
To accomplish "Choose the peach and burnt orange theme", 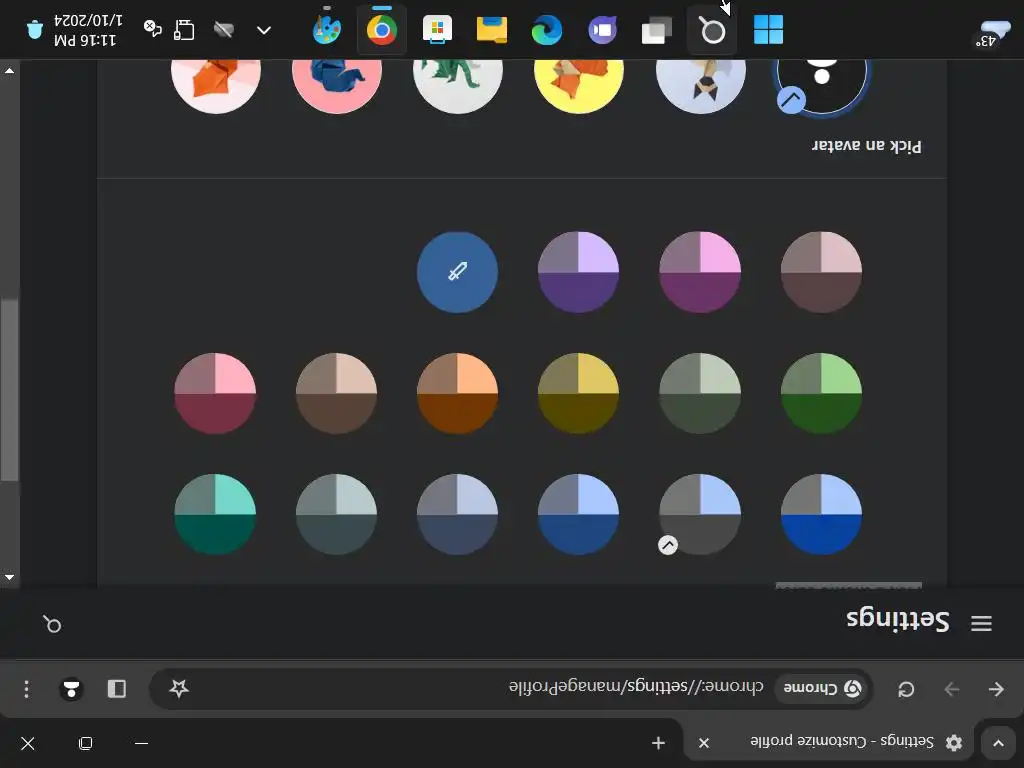I will [457, 393].
